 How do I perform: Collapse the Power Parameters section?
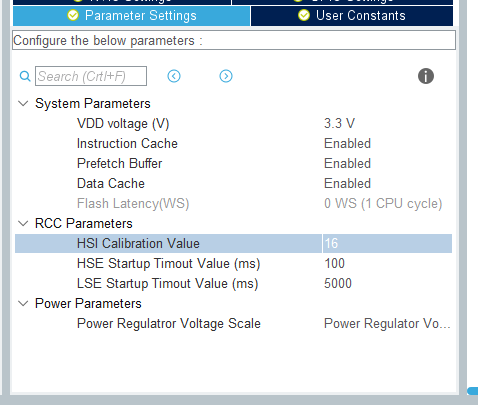tap(23, 303)
